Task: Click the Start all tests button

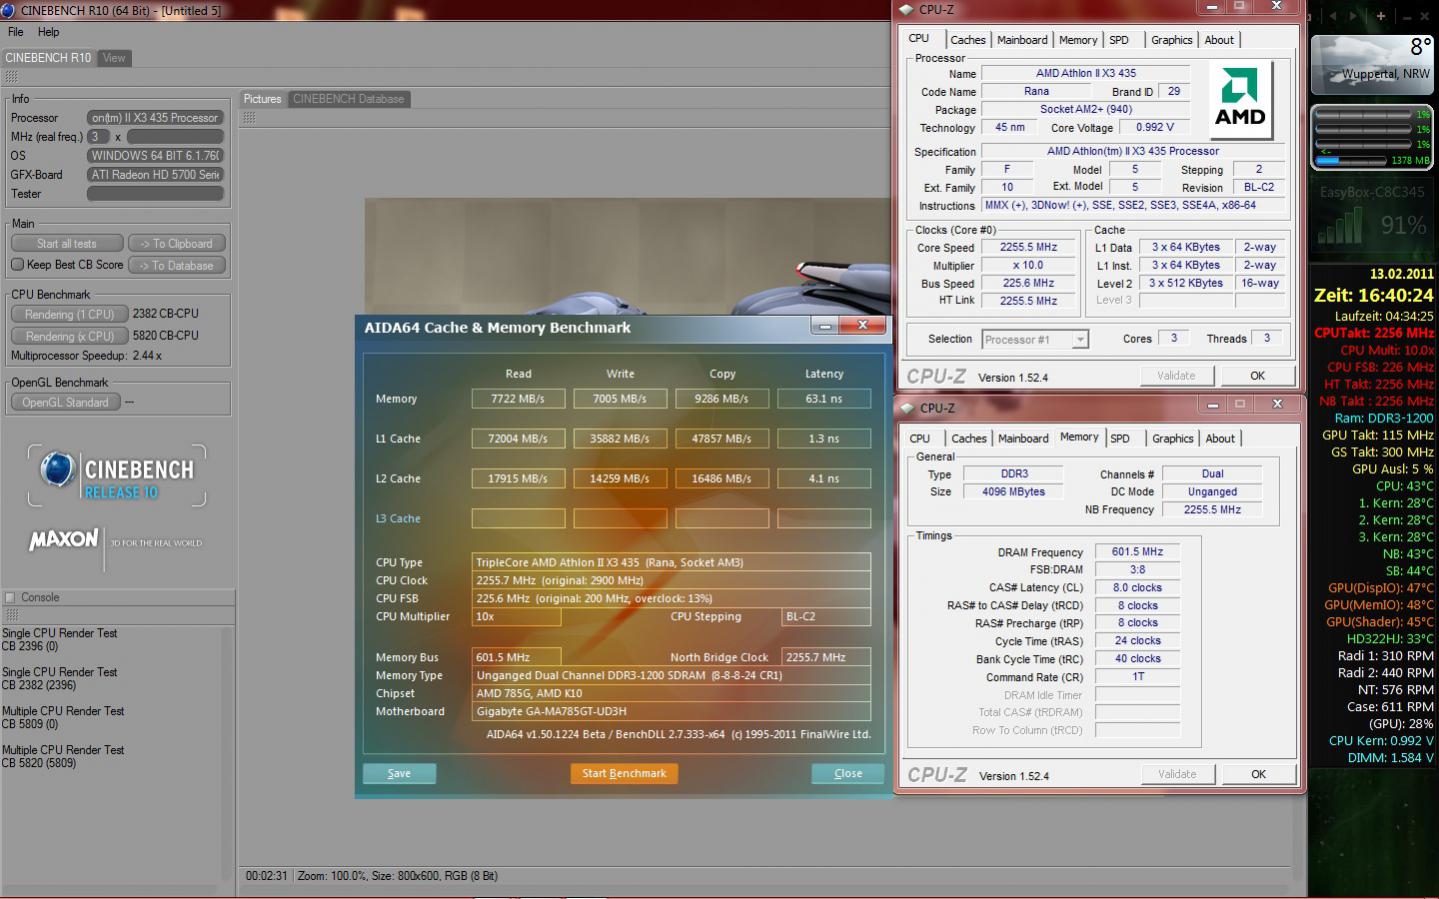Action: (x=67, y=243)
